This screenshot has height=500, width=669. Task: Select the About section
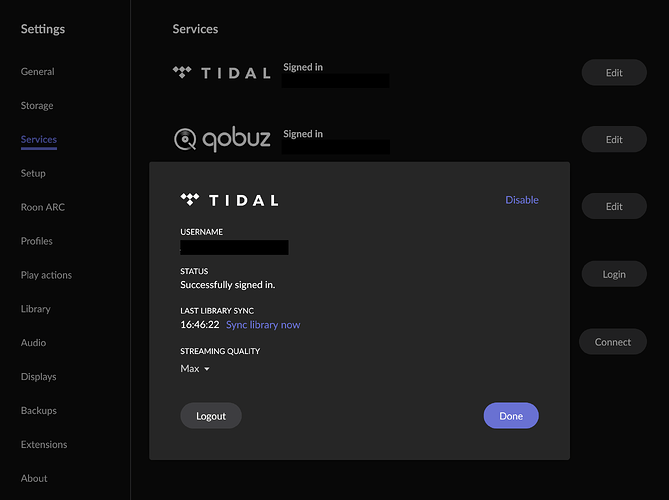coord(34,478)
